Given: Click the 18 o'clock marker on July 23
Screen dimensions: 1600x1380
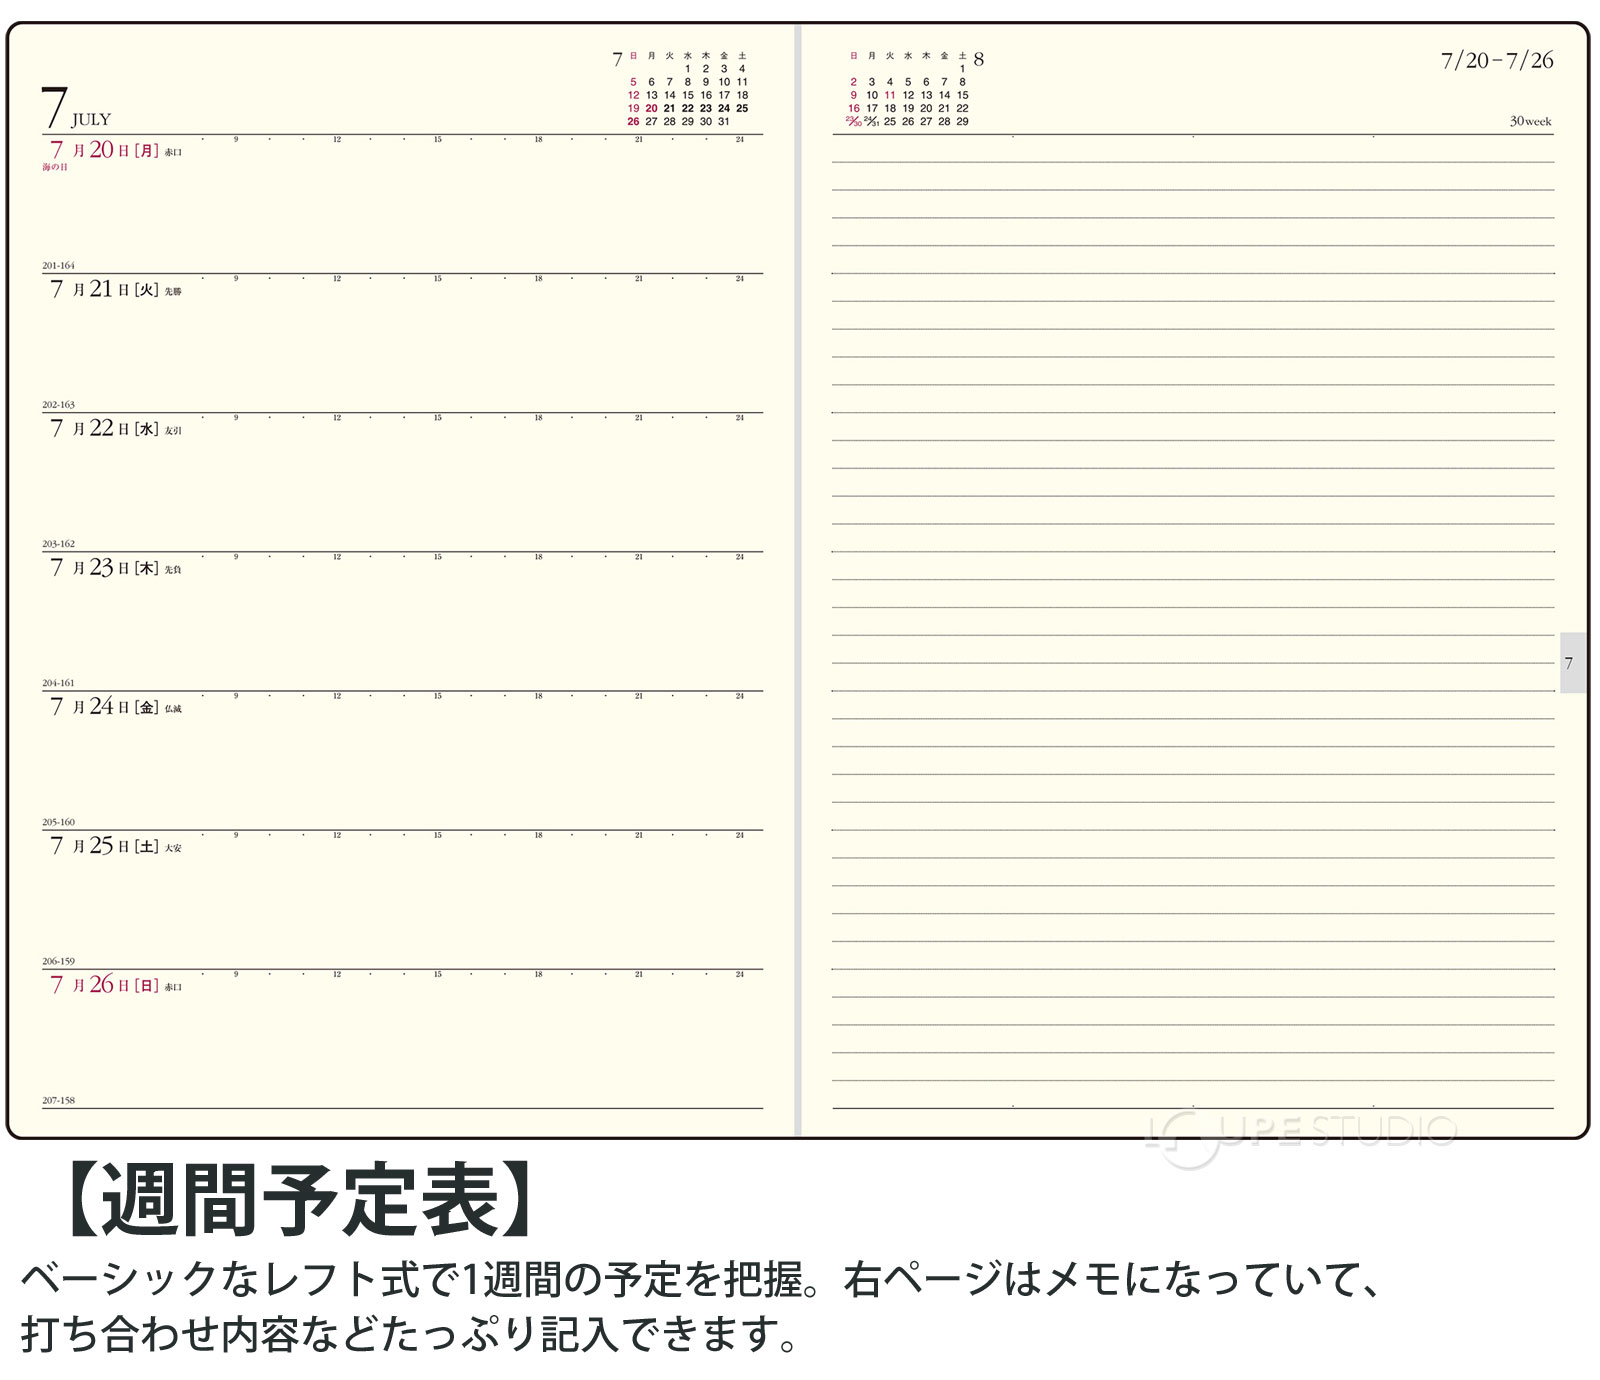Looking at the screenshot, I should click(x=538, y=557).
